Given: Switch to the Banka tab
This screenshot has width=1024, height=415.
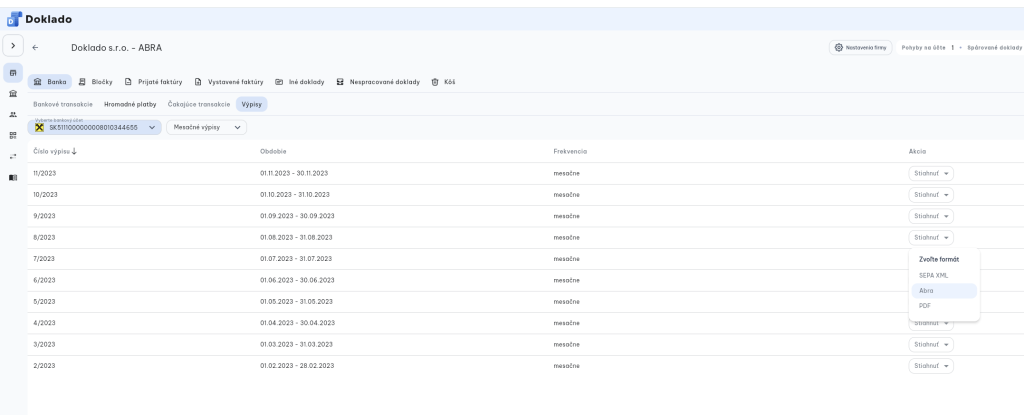Looking at the screenshot, I should pyautogui.click(x=50, y=82).
